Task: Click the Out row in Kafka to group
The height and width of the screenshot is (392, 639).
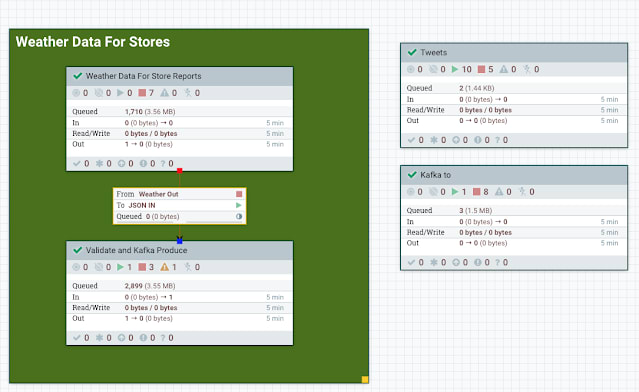Action: (x=513, y=243)
